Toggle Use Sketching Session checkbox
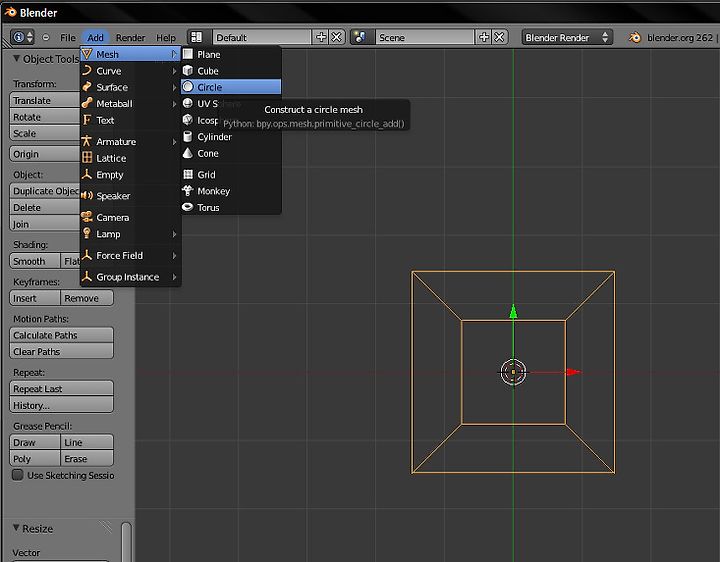The width and height of the screenshot is (720, 562). (17, 475)
